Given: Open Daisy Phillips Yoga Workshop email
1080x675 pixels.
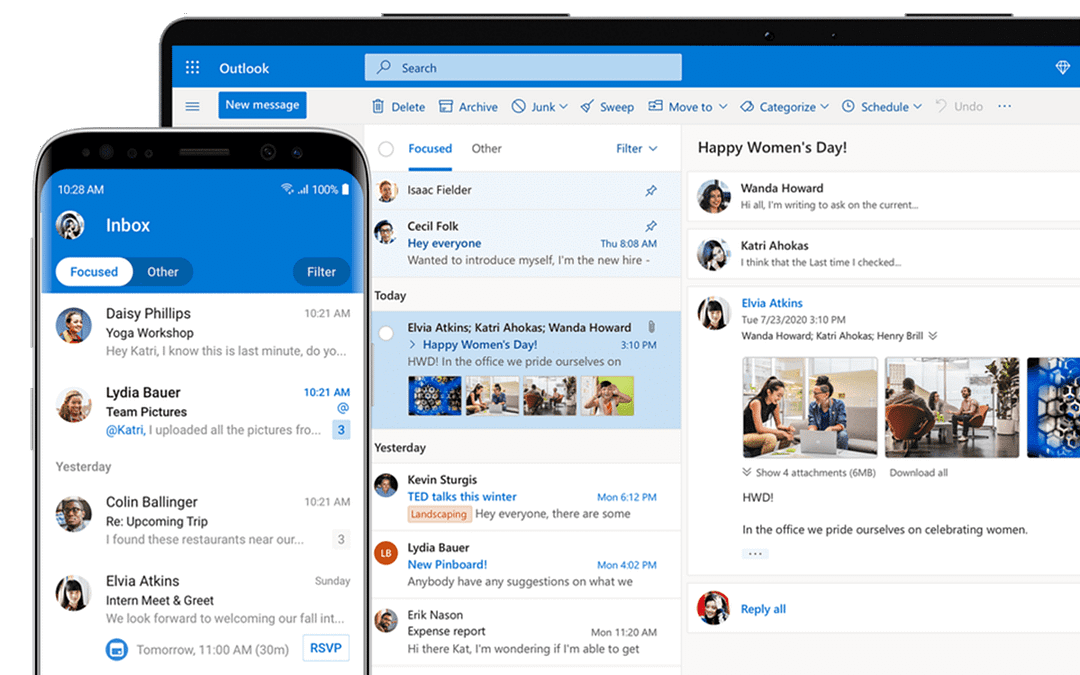Looking at the screenshot, I should pos(203,332).
